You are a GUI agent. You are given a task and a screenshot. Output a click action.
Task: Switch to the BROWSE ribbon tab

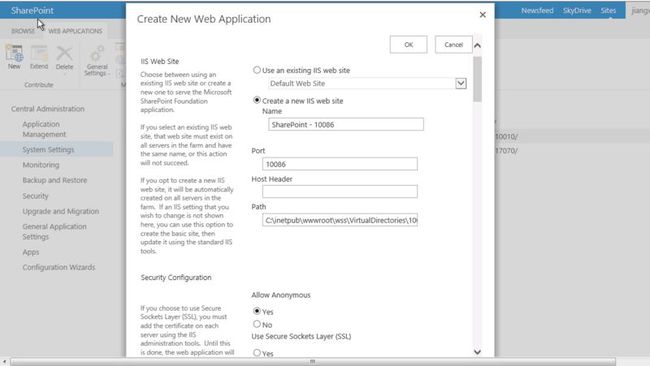pyautogui.click(x=23, y=31)
